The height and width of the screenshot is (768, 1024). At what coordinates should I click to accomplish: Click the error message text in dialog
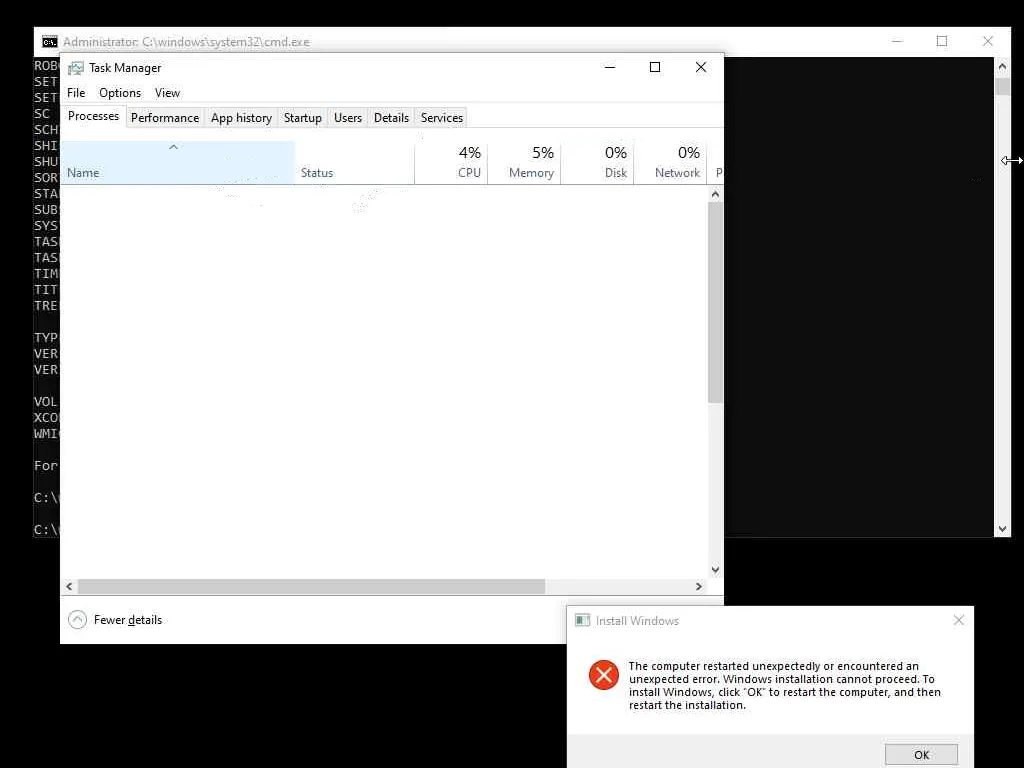(784, 685)
